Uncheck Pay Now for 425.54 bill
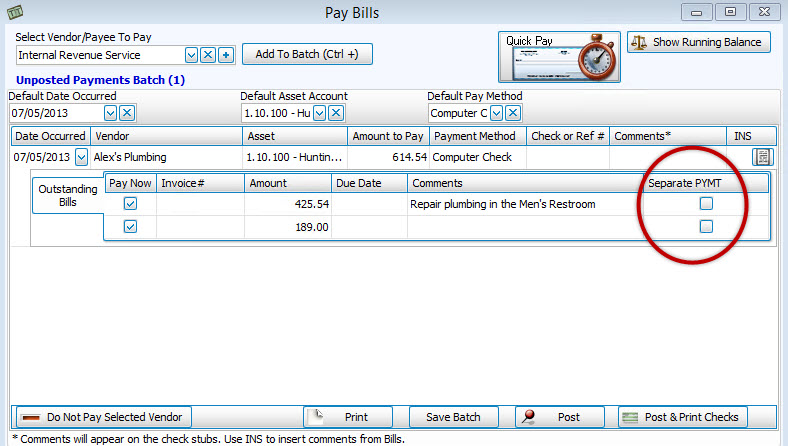788x446 pixels. click(x=130, y=204)
